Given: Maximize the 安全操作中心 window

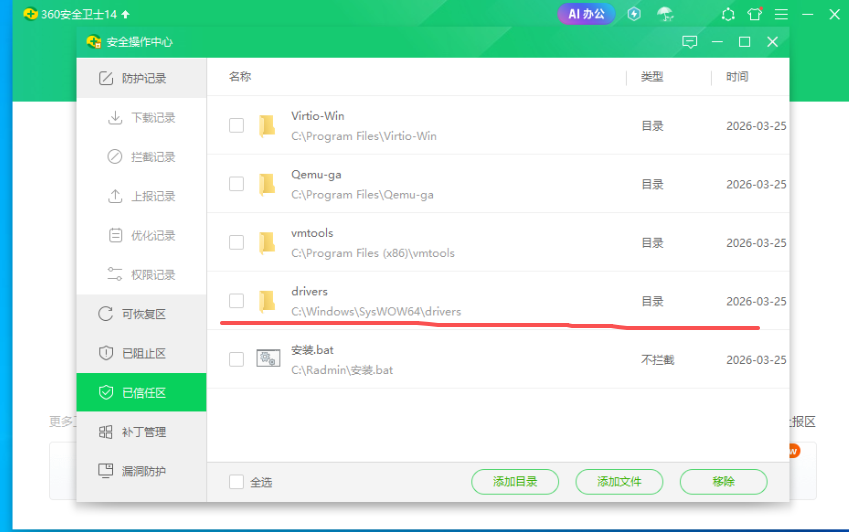Looking at the screenshot, I should pos(744,42).
